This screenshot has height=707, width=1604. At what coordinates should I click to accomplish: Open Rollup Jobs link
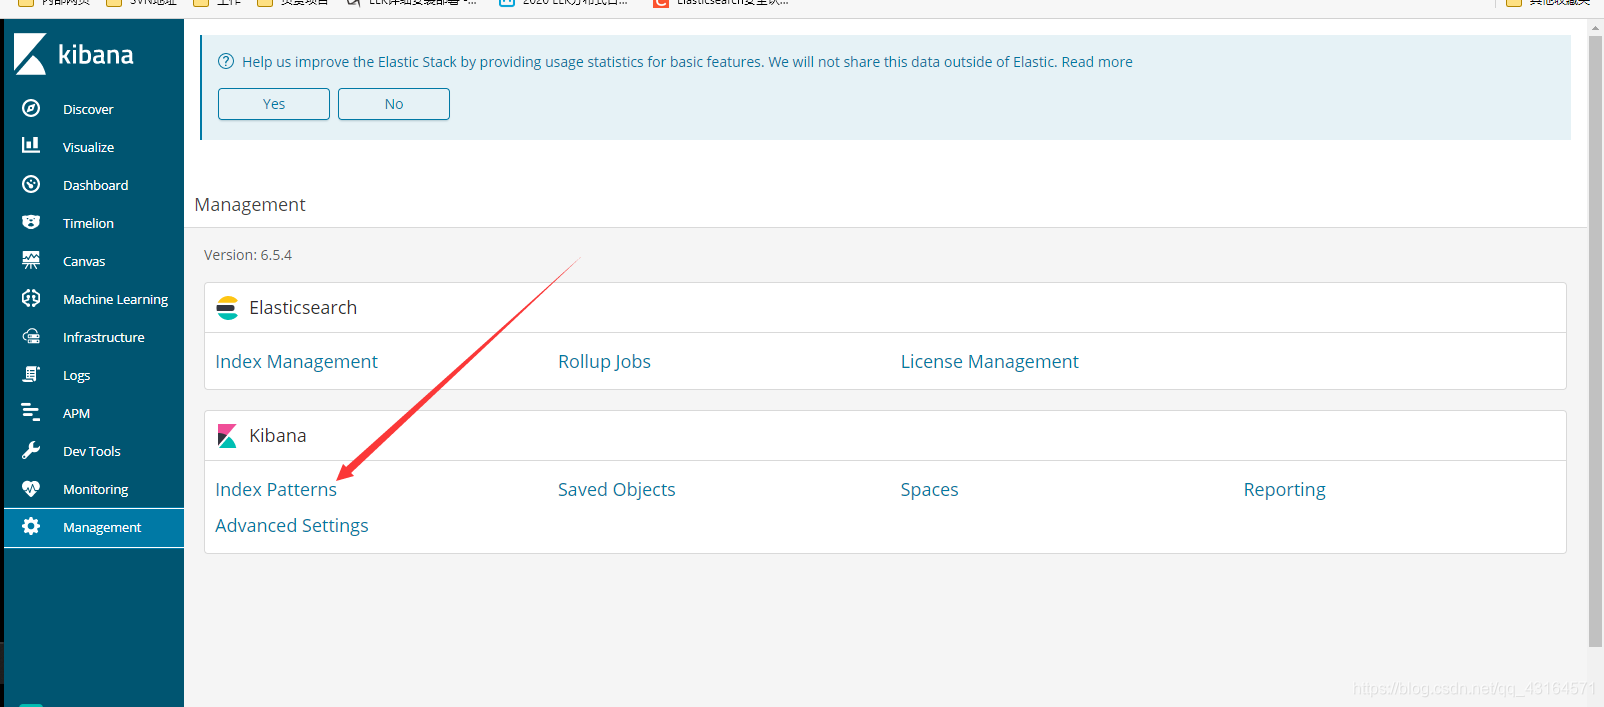point(604,362)
